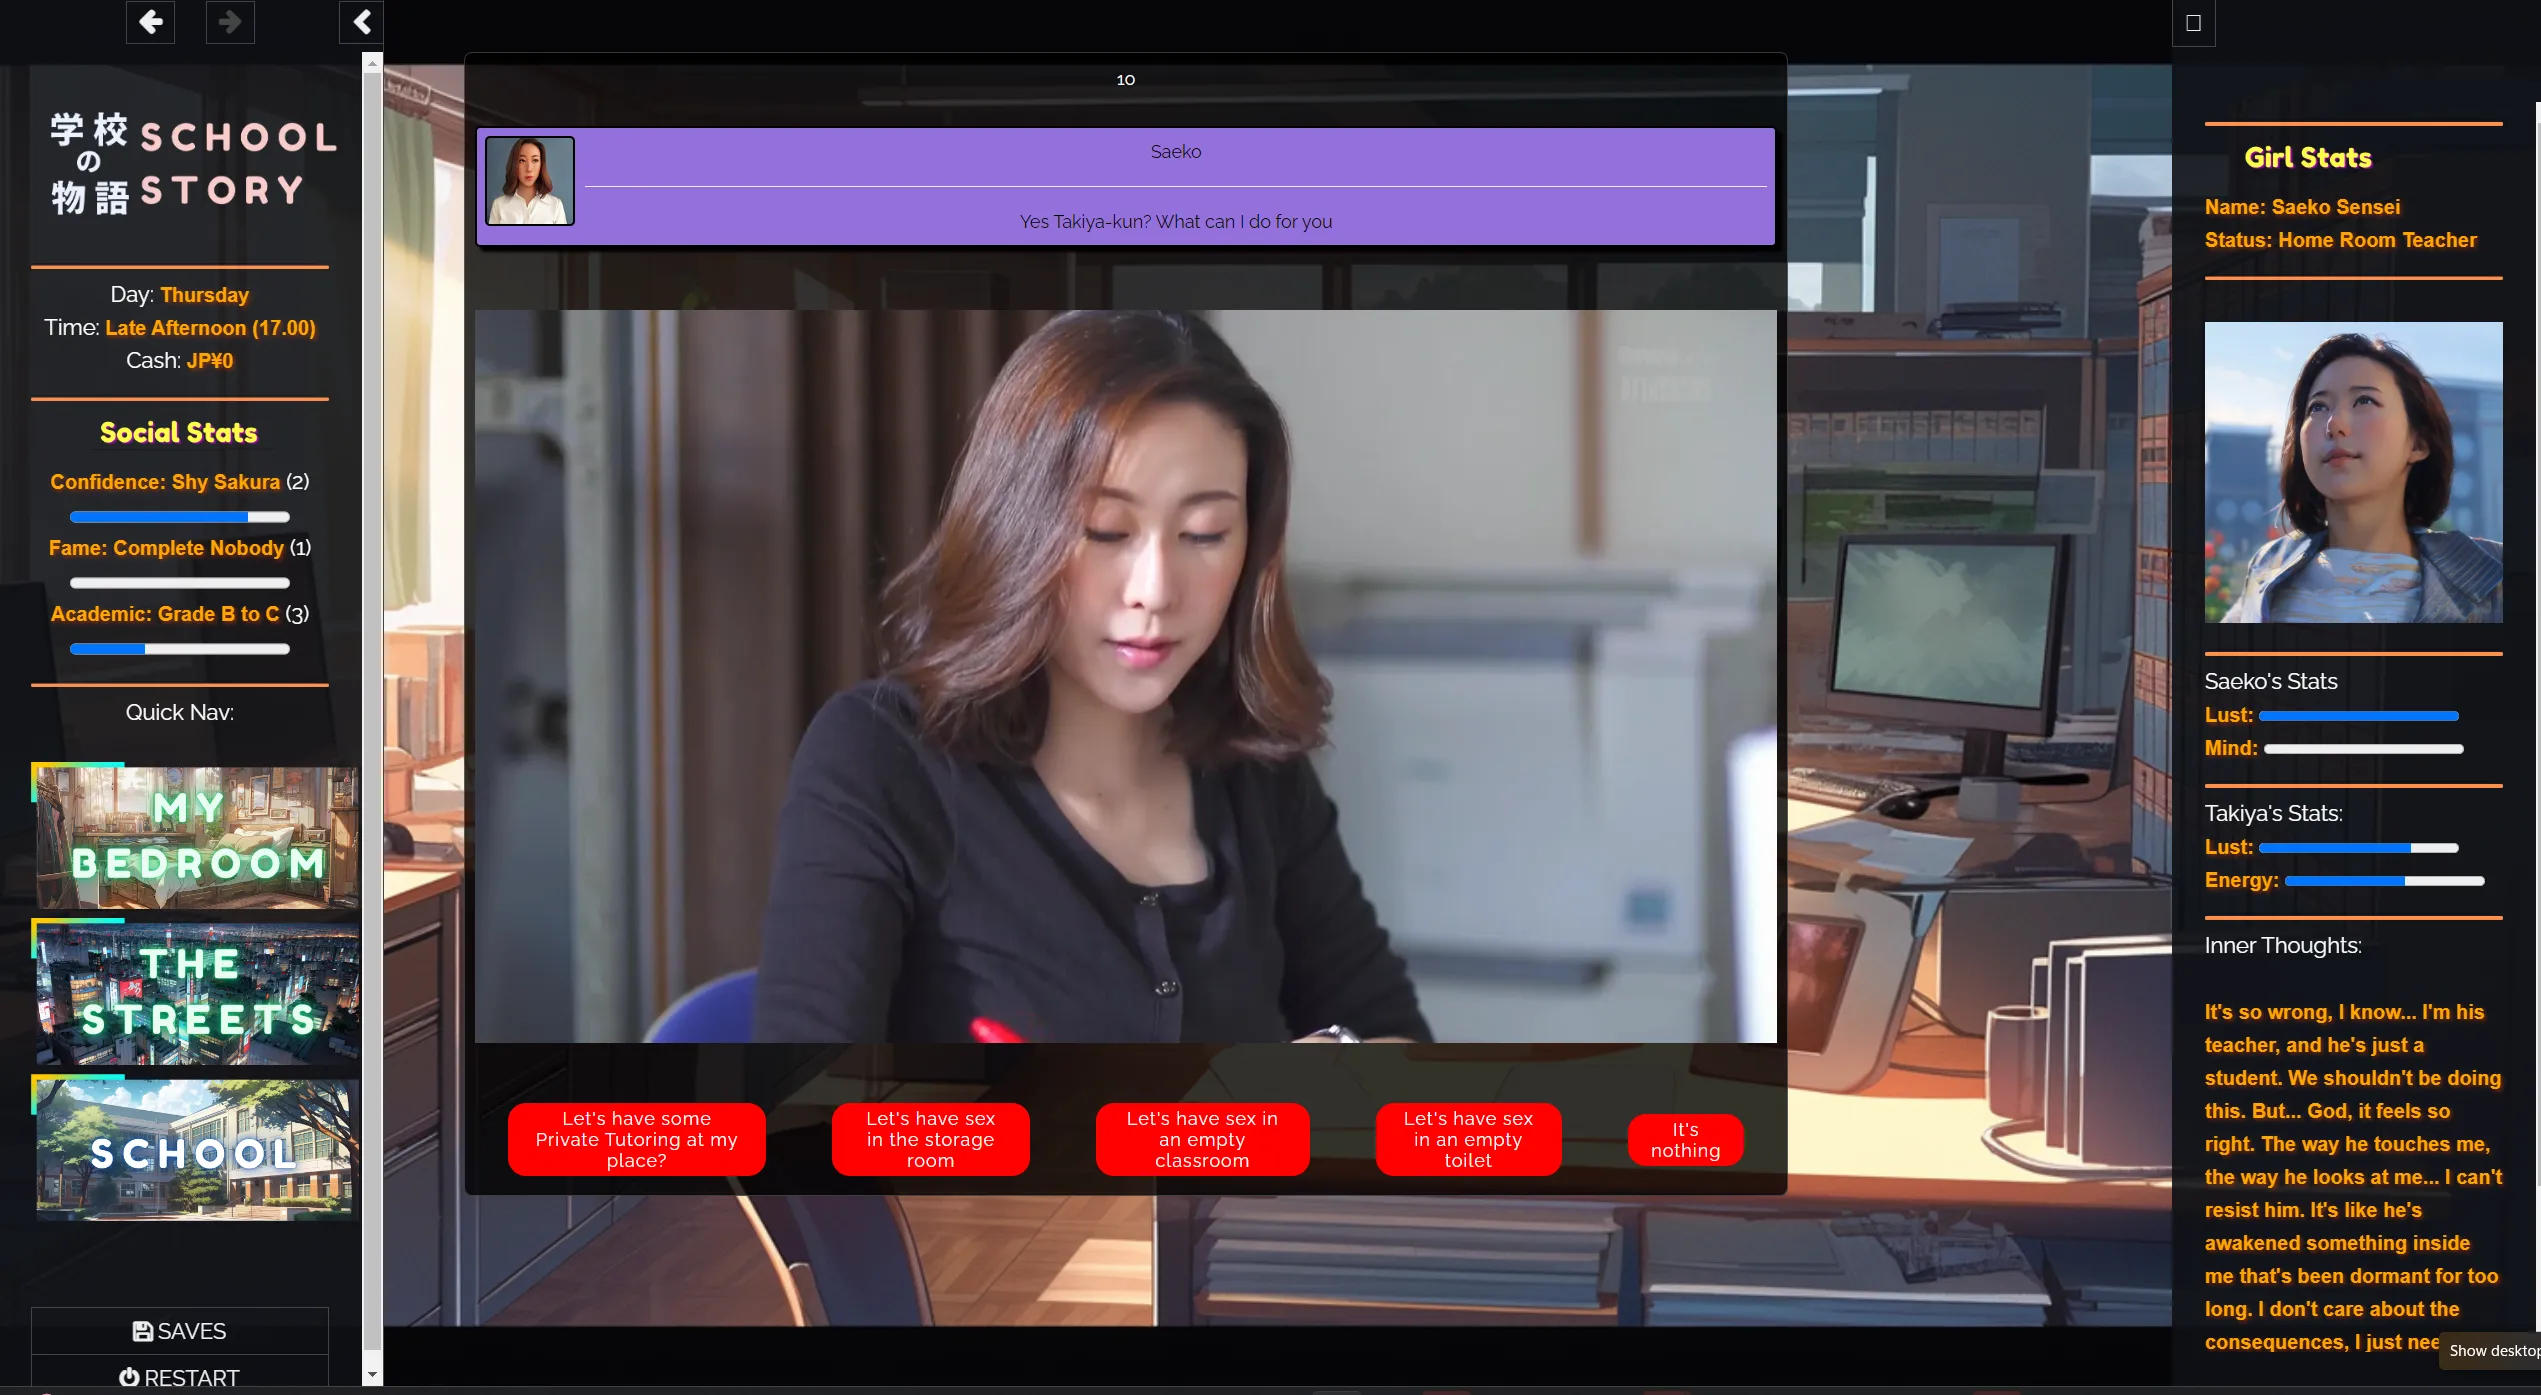Click the Show desktop button
This screenshot has height=1395, width=2541.
click(2492, 1350)
